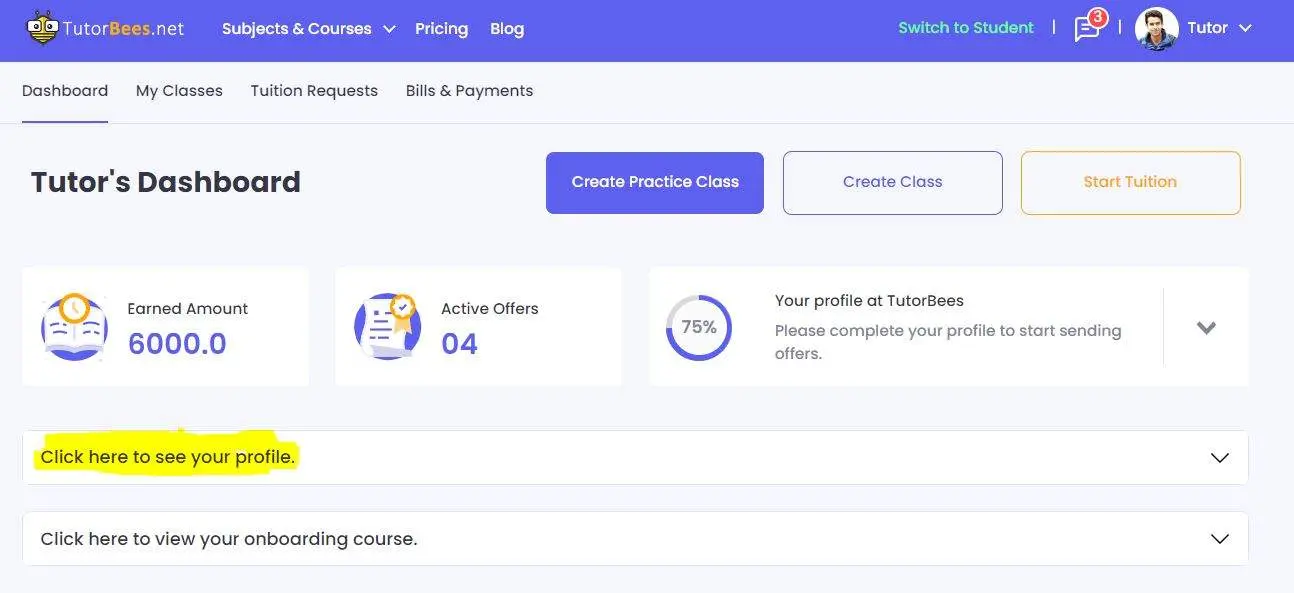Expand the profile completion chevron
Screen dimensions: 1294x593
click(1206, 328)
